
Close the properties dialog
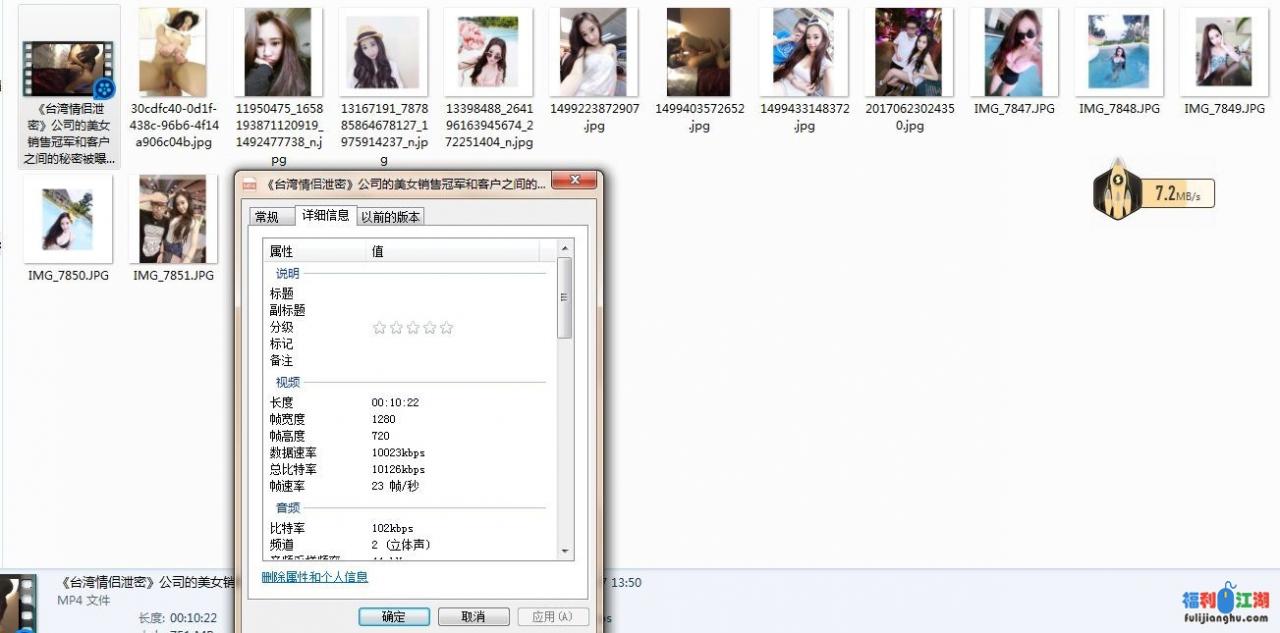tap(575, 182)
